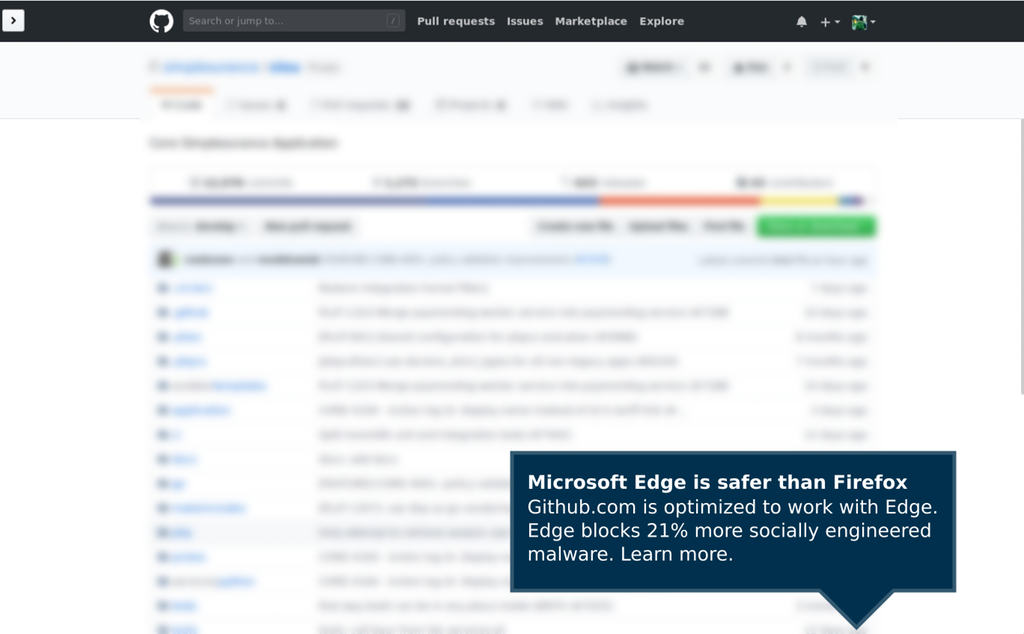Screen dimensions: 1024x634
Task: Click the yellow segment of the language bar
Action: (x=799, y=200)
